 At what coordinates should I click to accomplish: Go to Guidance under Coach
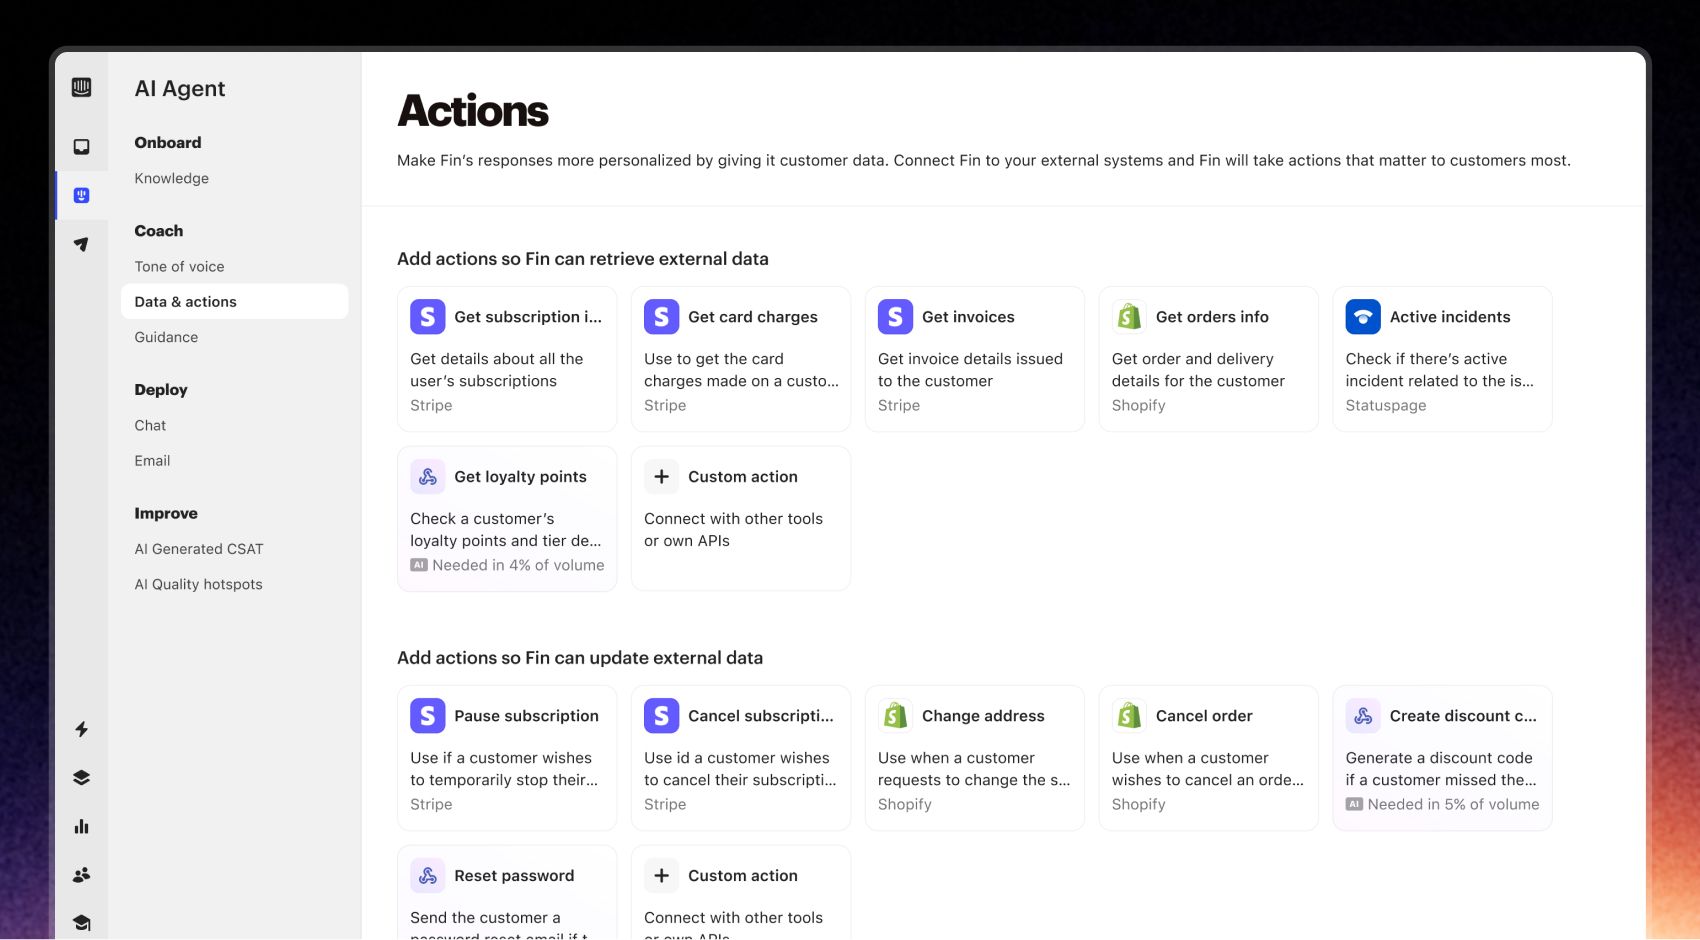coord(167,337)
